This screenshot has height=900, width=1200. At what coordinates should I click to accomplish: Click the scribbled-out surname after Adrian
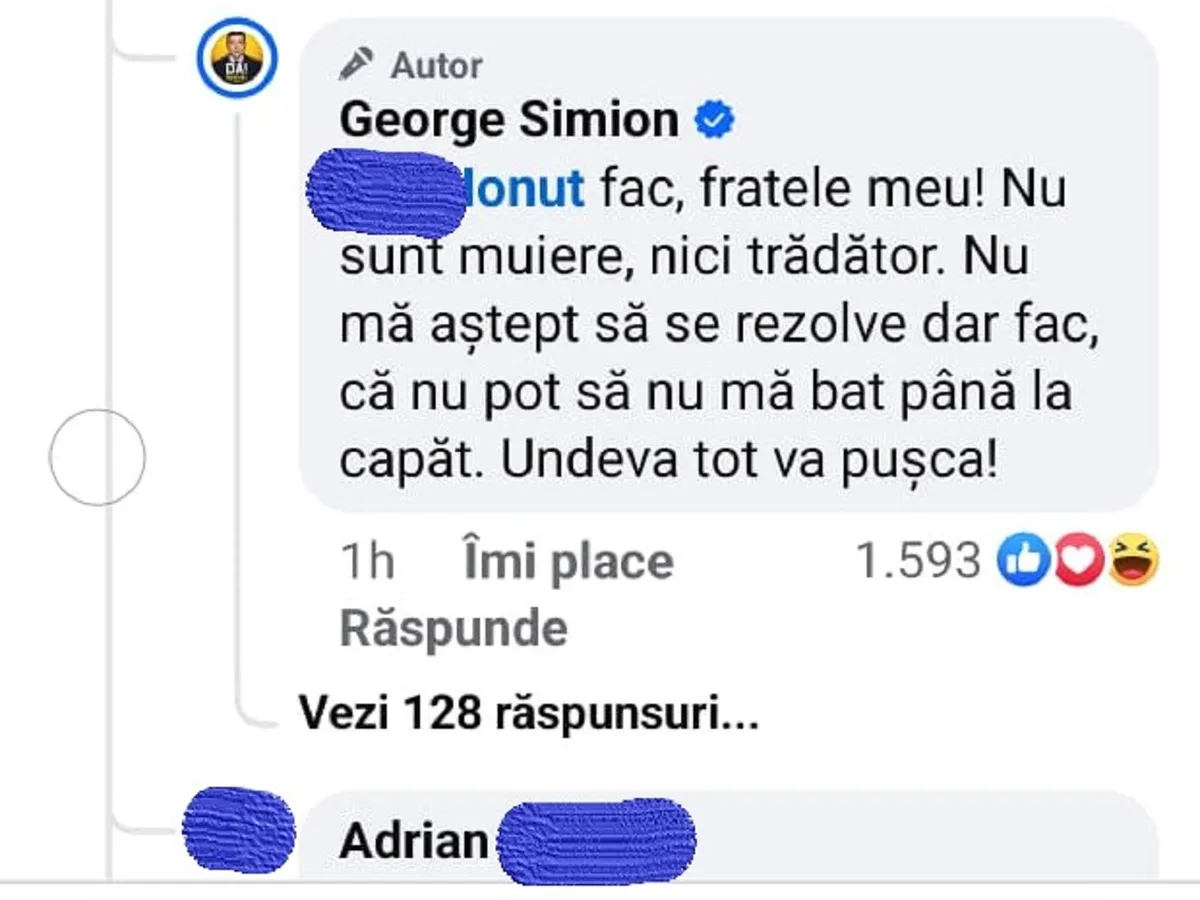click(597, 842)
